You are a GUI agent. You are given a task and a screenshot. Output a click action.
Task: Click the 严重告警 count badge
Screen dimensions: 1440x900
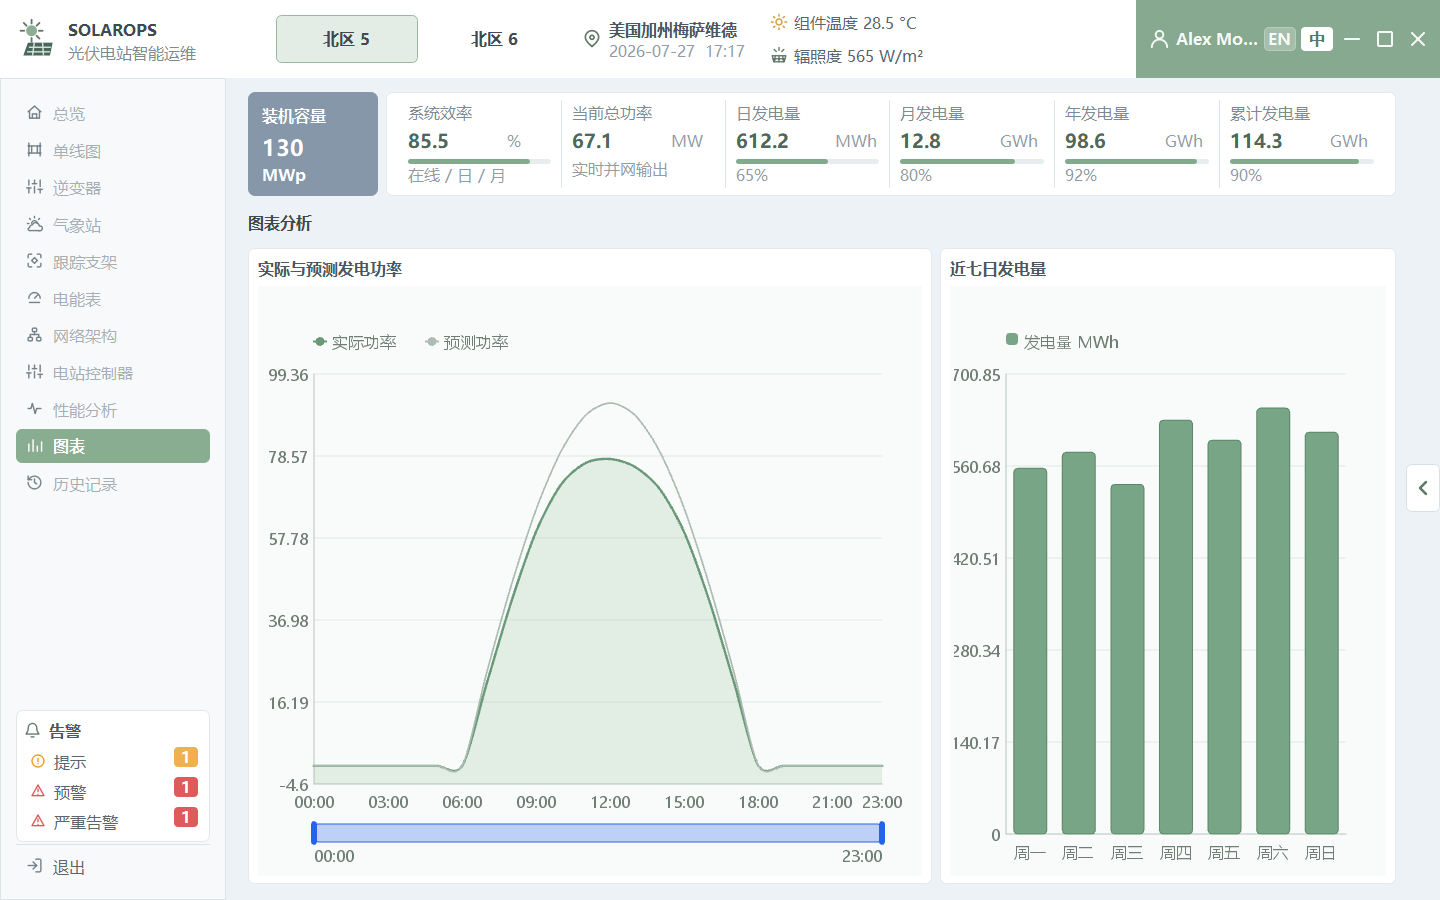185,817
